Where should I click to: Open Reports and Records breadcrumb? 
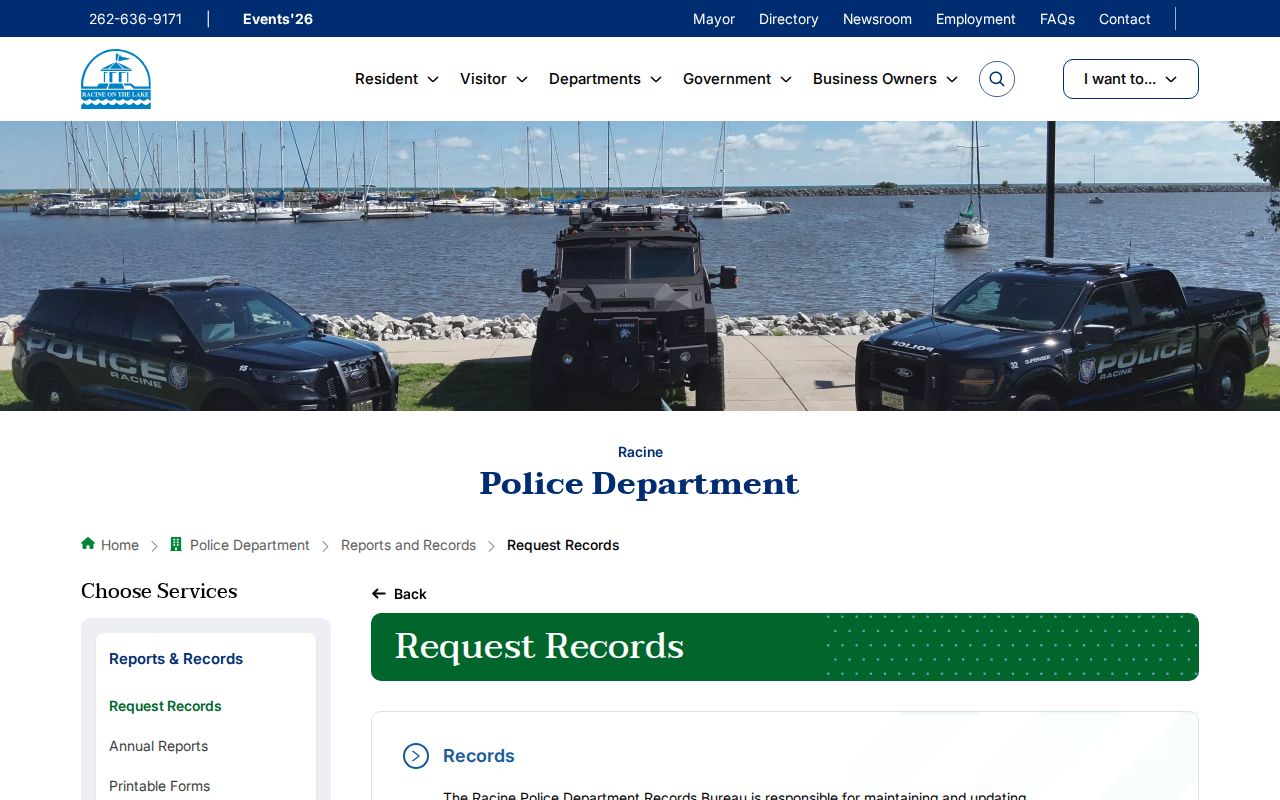tap(408, 545)
